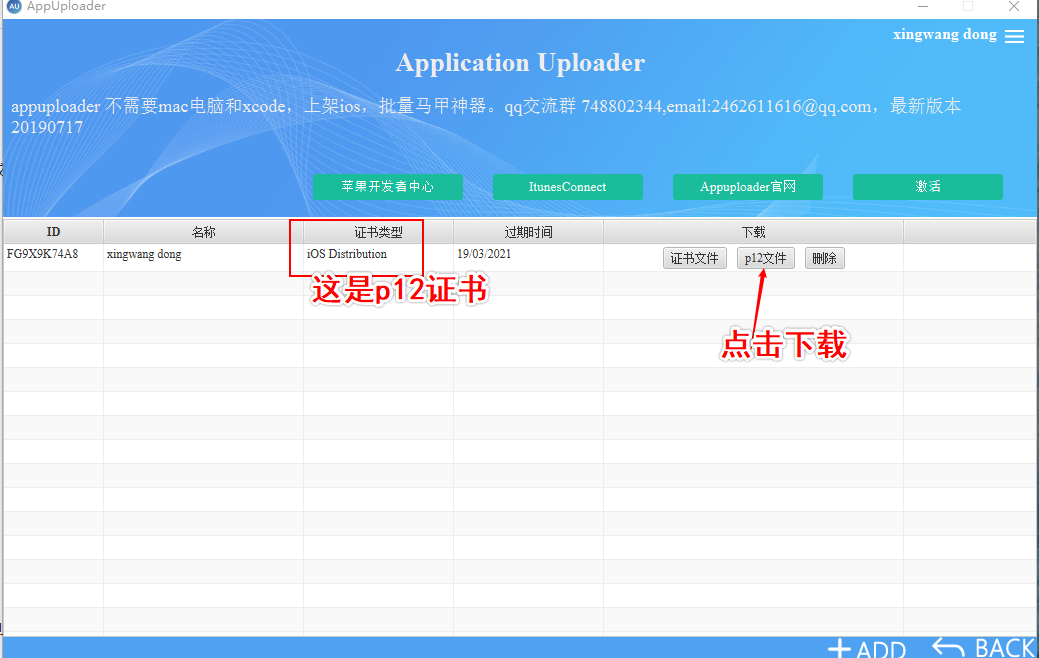1039x658 pixels.
Task: Download the 证书文件 certificate file
Action: (x=694, y=258)
